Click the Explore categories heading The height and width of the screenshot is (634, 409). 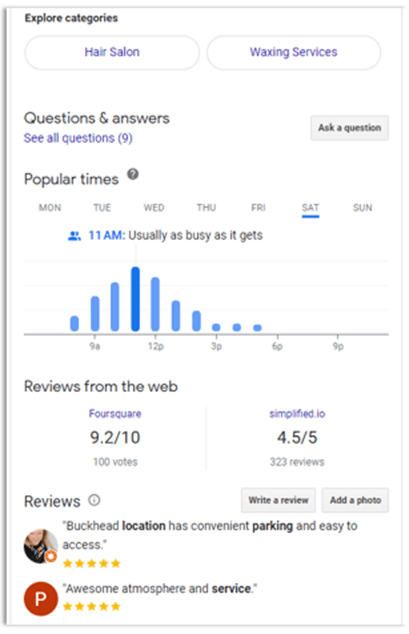coord(71,18)
